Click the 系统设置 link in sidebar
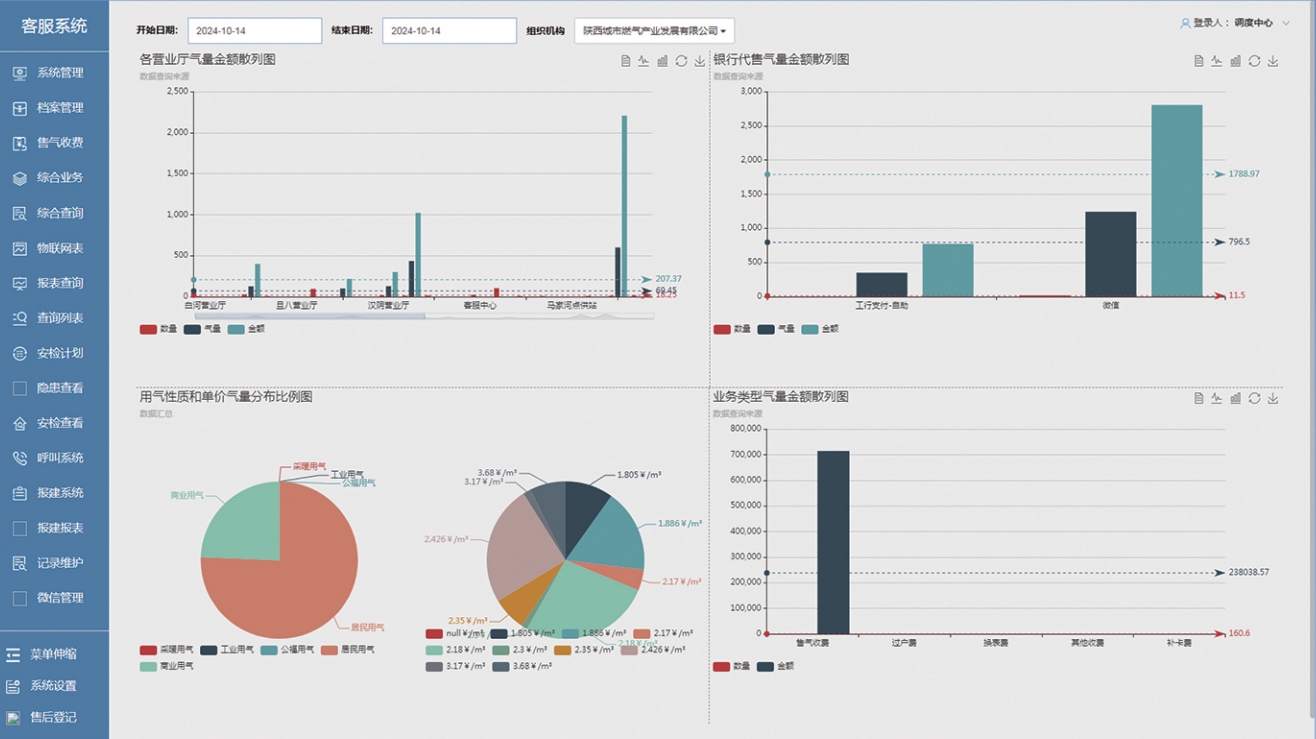 (x=53, y=686)
